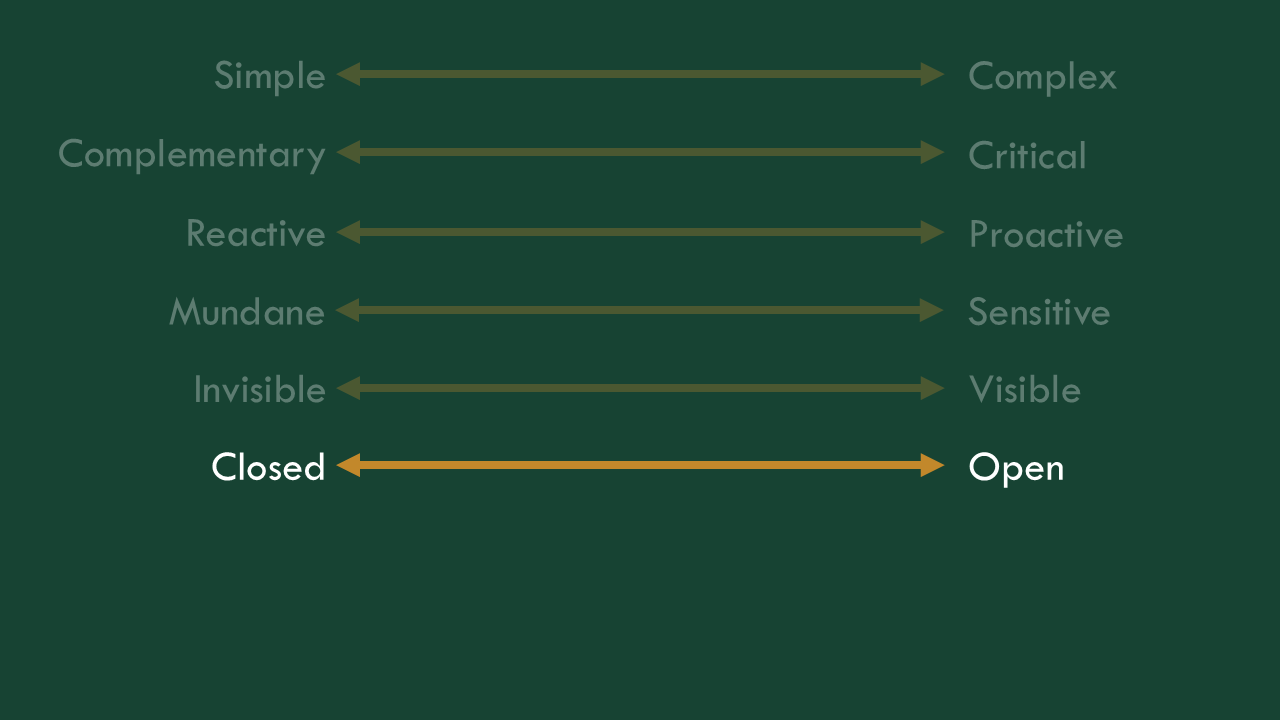Click the Invisible–Visible double arrow
The width and height of the screenshot is (1280, 720).
640,388
